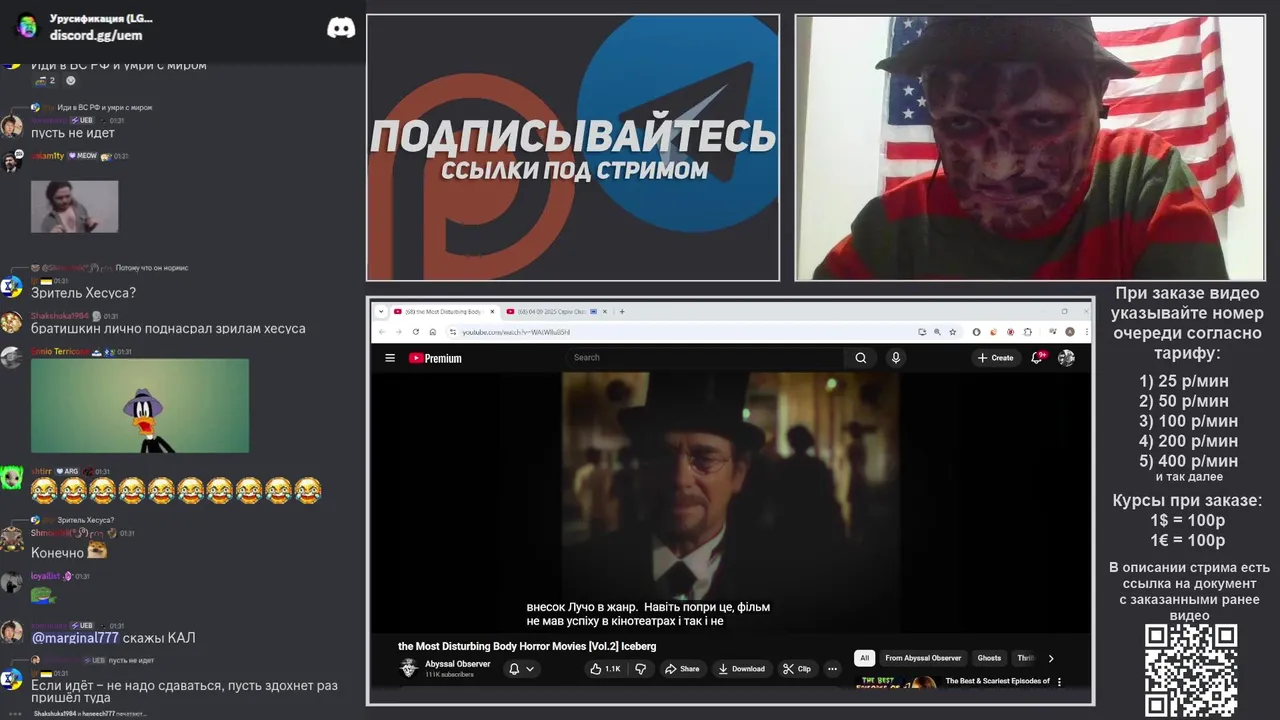Viewport: 1280px width, 720px height.
Task: Show more filter chips with right arrow
Action: [x=1050, y=658]
